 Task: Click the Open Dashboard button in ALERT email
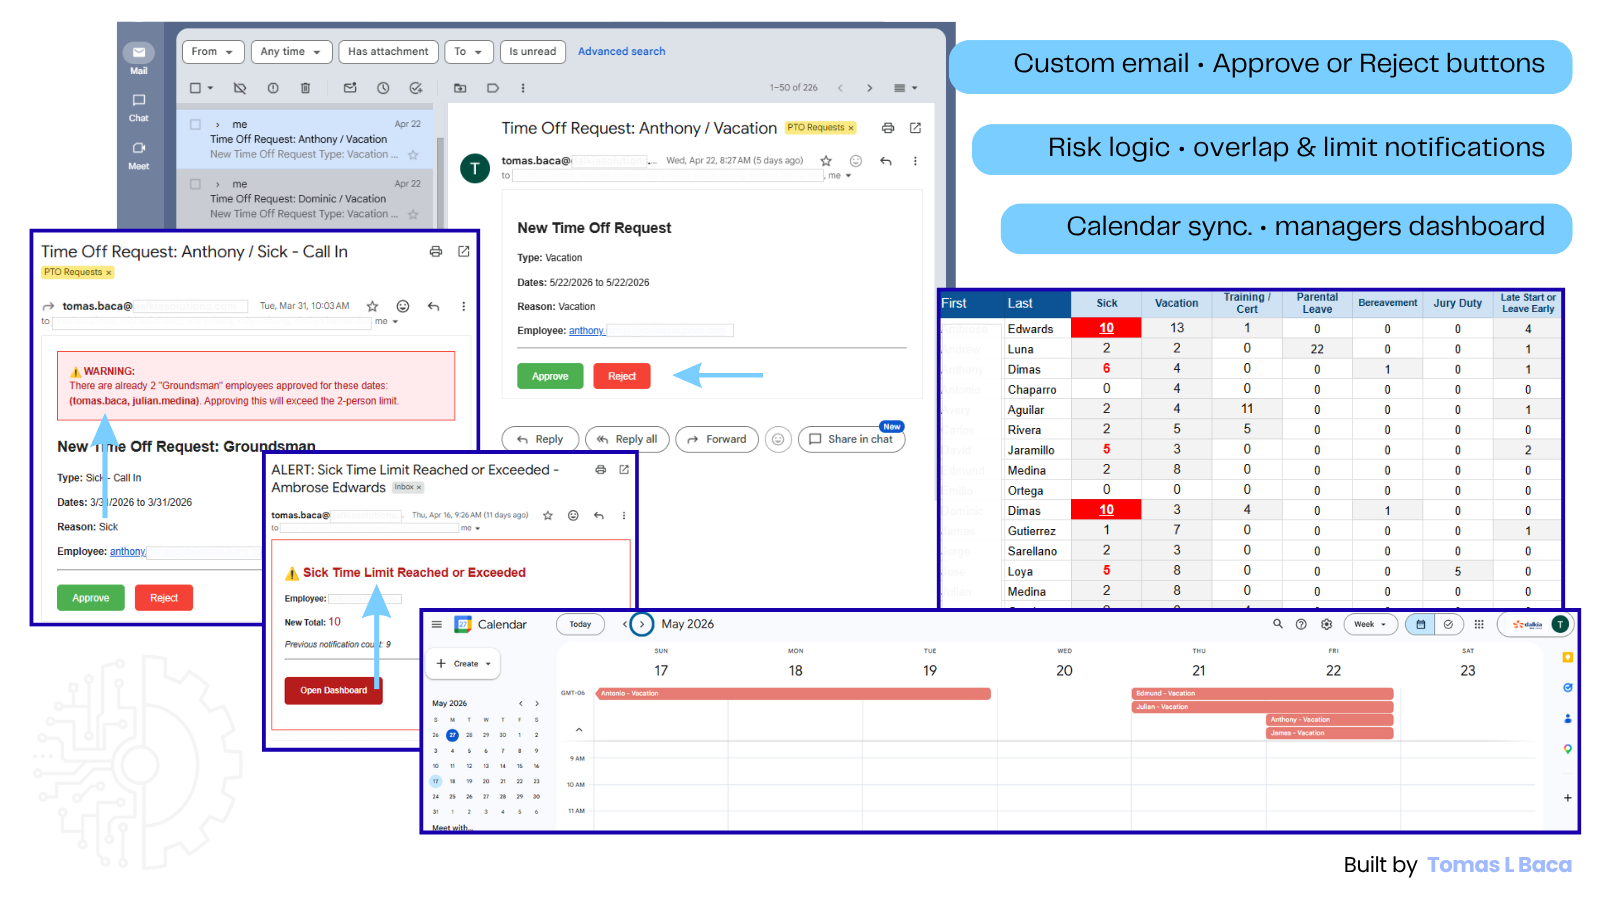pos(334,690)
